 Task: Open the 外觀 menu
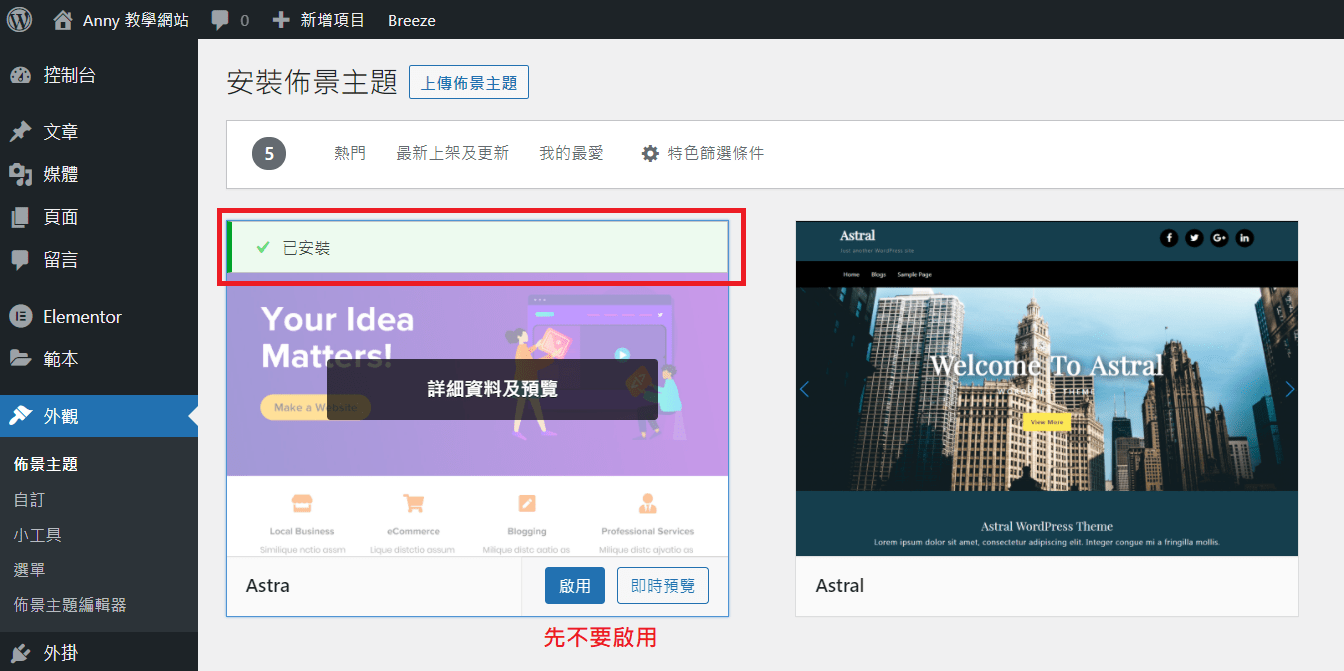pyautogui.click(x=99, y=416)
